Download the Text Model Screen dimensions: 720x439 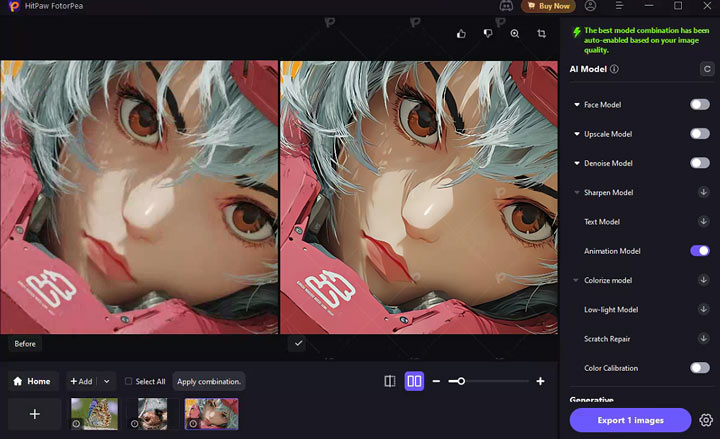703,221
